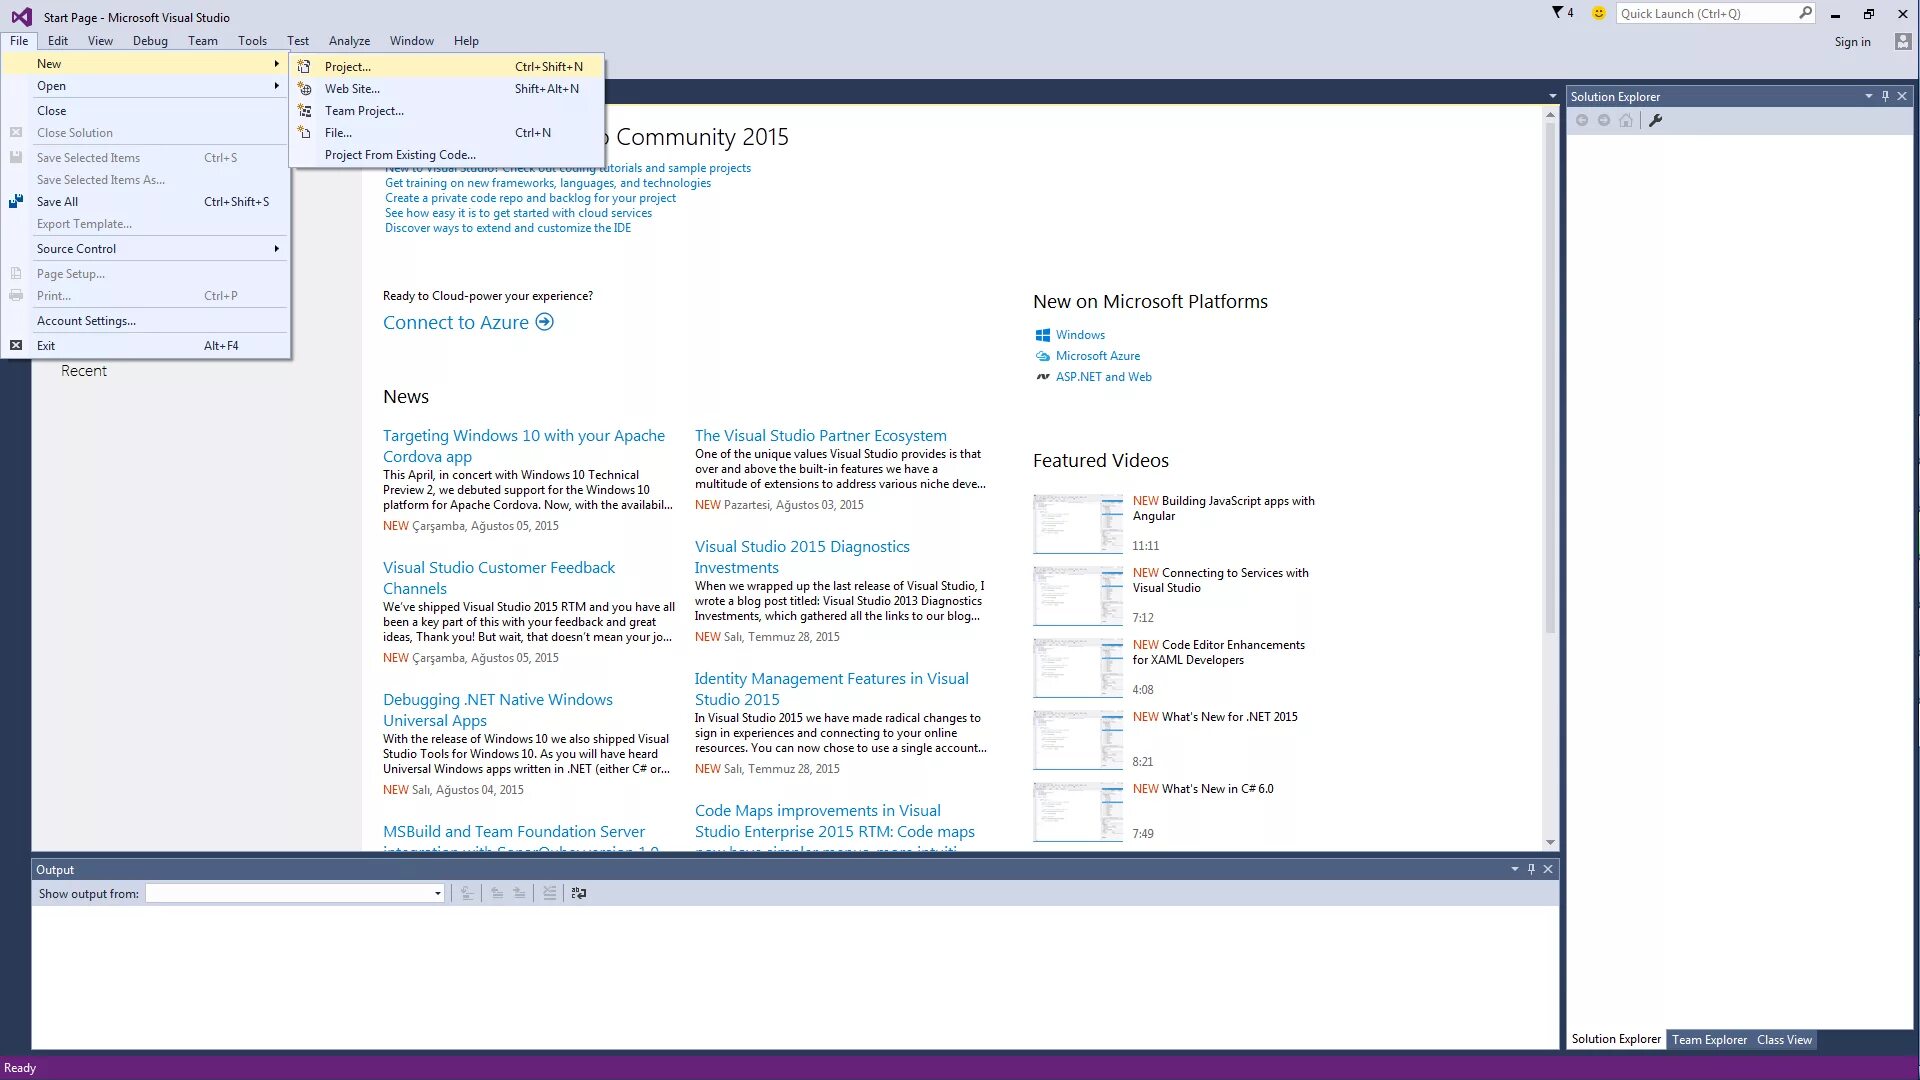Click the feedback smiley face icon

coord(1598,13)
